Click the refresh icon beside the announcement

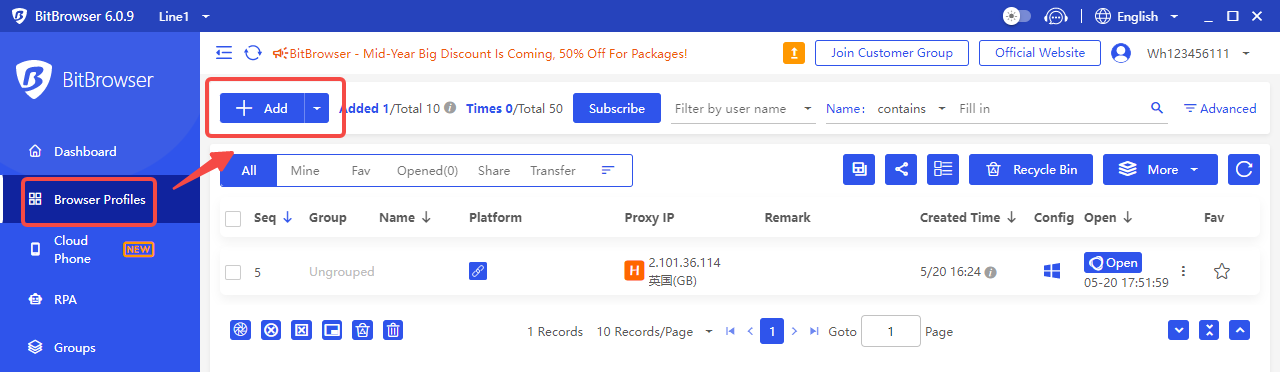click(x=253, y=53)
